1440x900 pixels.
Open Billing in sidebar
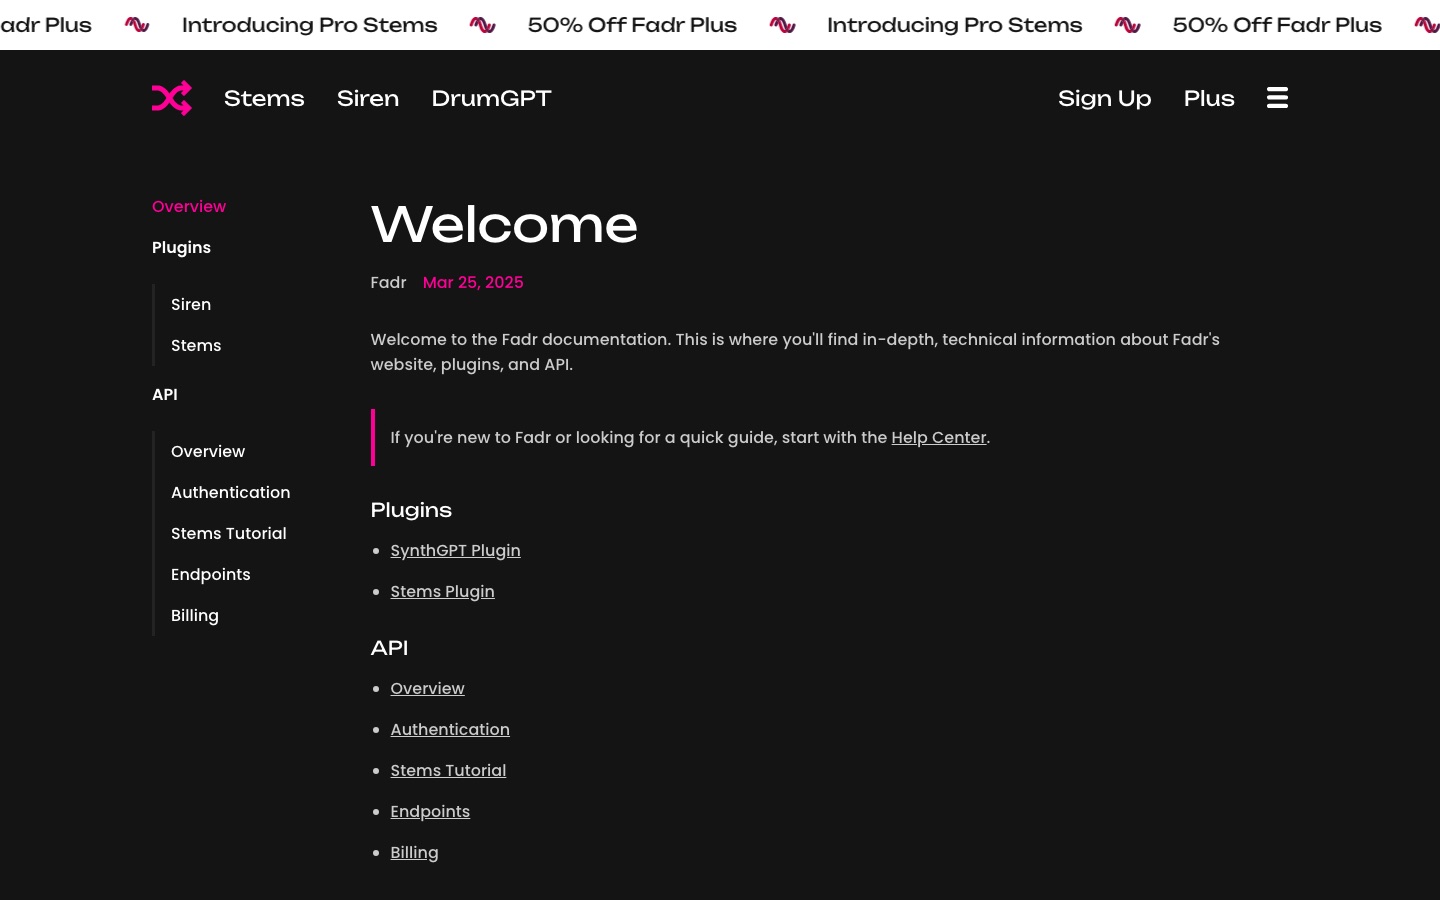coord(195,615)
